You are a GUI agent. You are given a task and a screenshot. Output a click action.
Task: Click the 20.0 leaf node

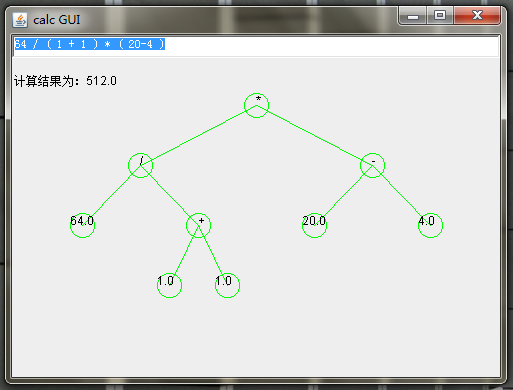tap(314, 225)
